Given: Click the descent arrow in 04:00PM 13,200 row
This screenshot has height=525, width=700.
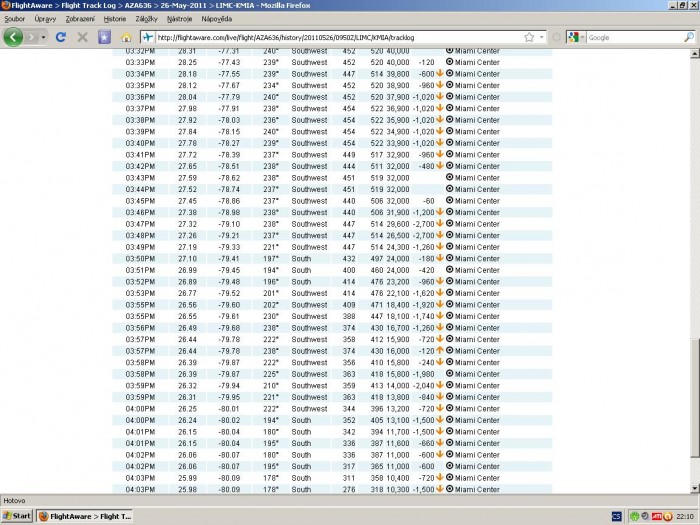Looking at the screenshot, I should (x=440, y=408).
